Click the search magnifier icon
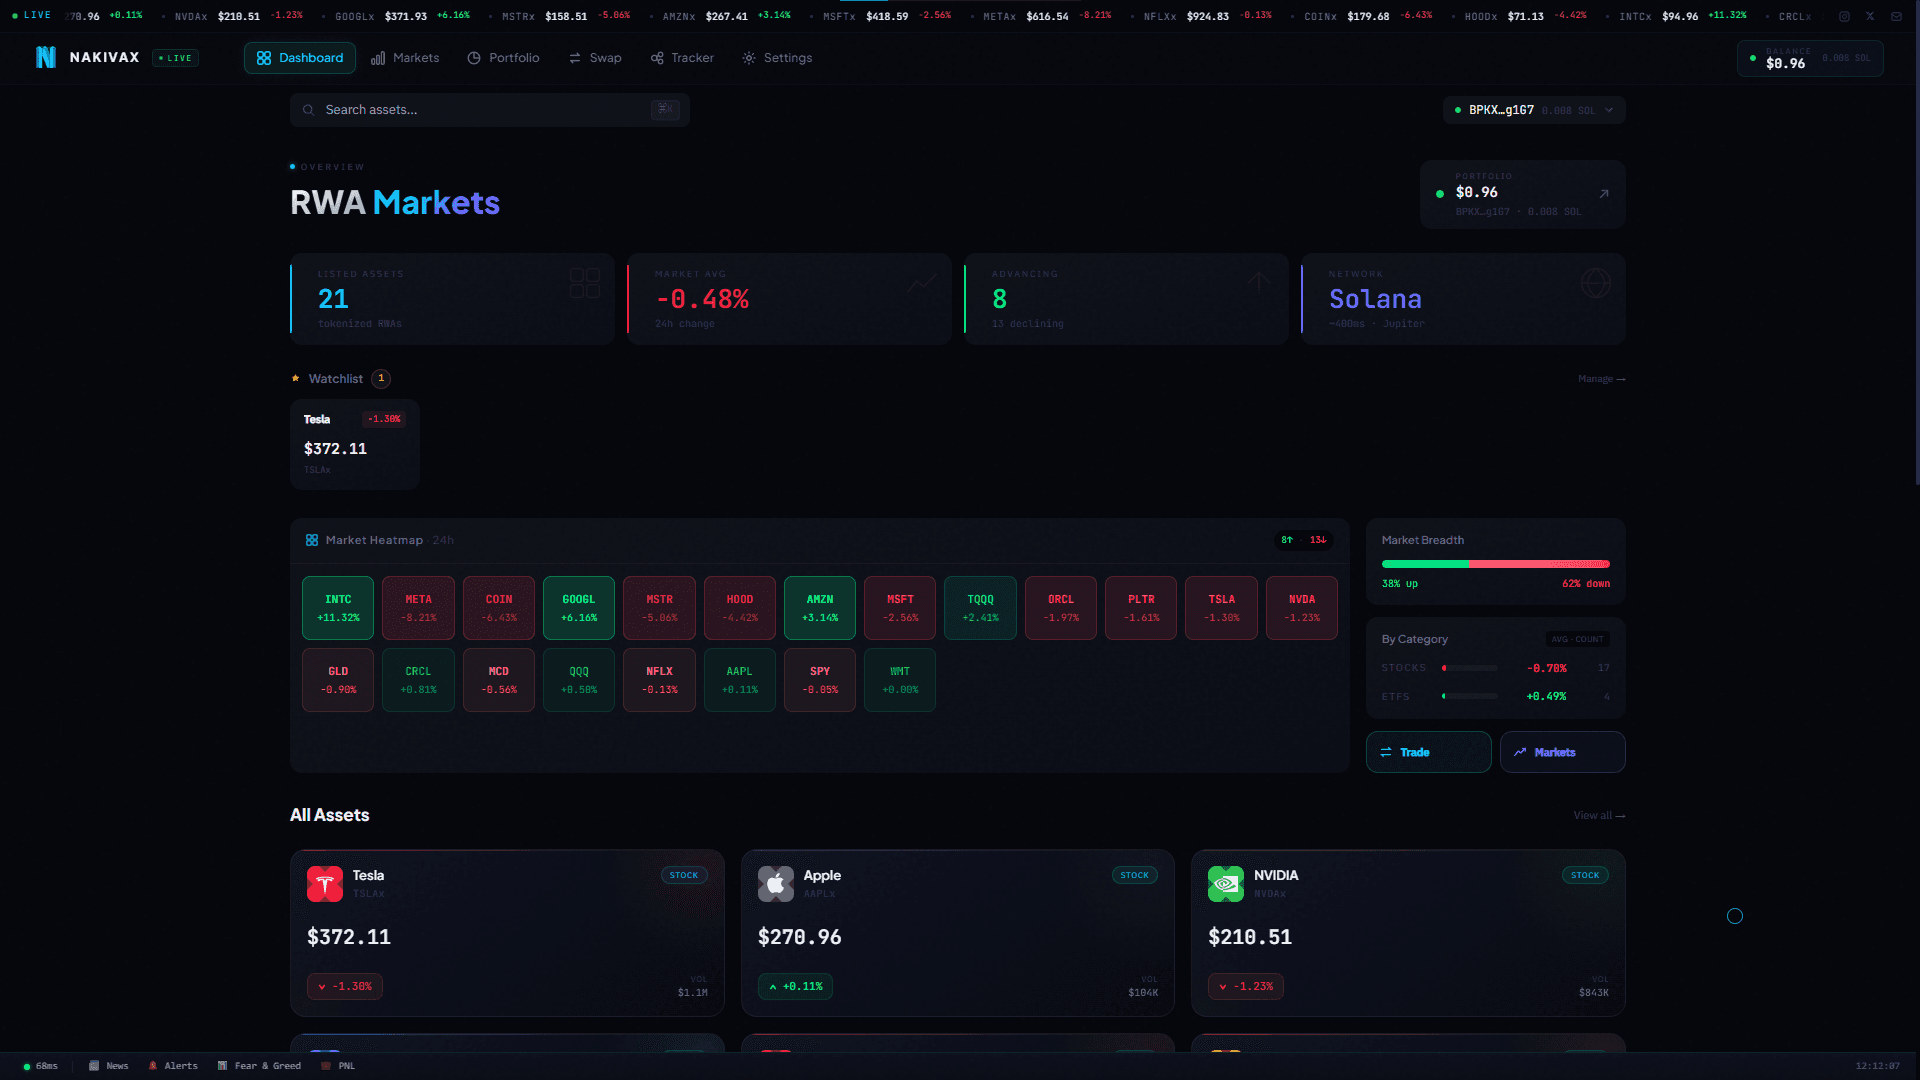1920x1080 pixels. 309,110
